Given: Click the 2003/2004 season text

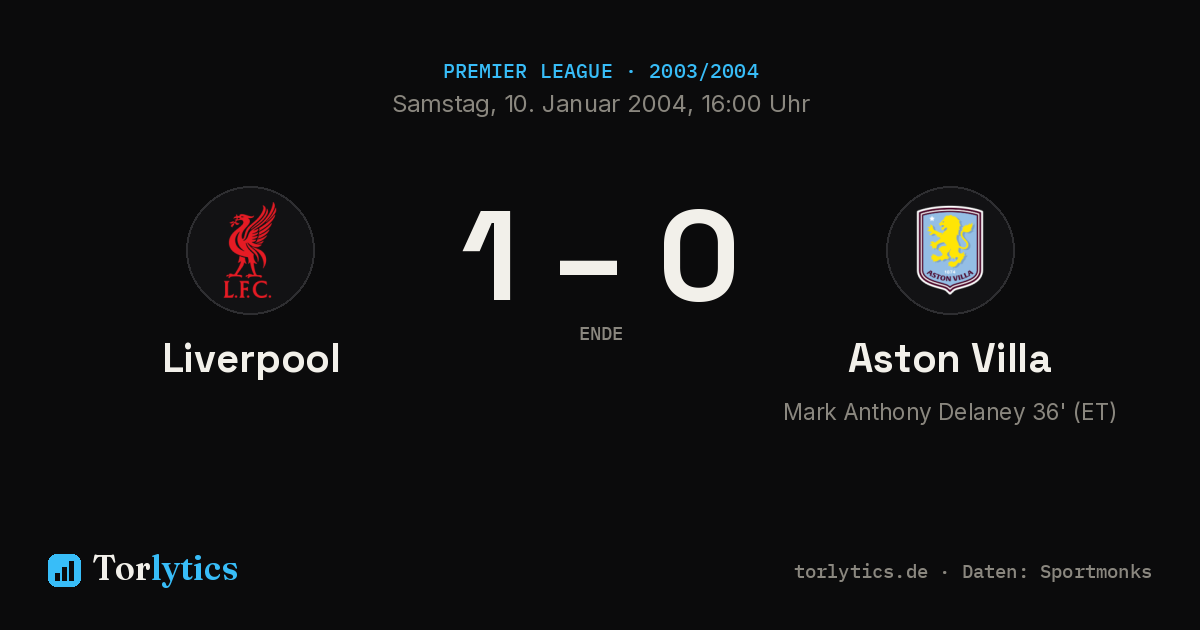Looking at the screenshot, I should click(704, 72).
